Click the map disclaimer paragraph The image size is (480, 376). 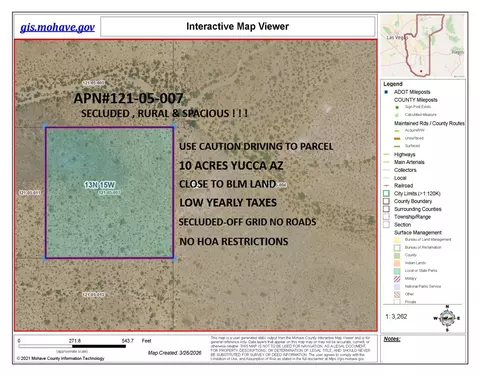[290, 348]
